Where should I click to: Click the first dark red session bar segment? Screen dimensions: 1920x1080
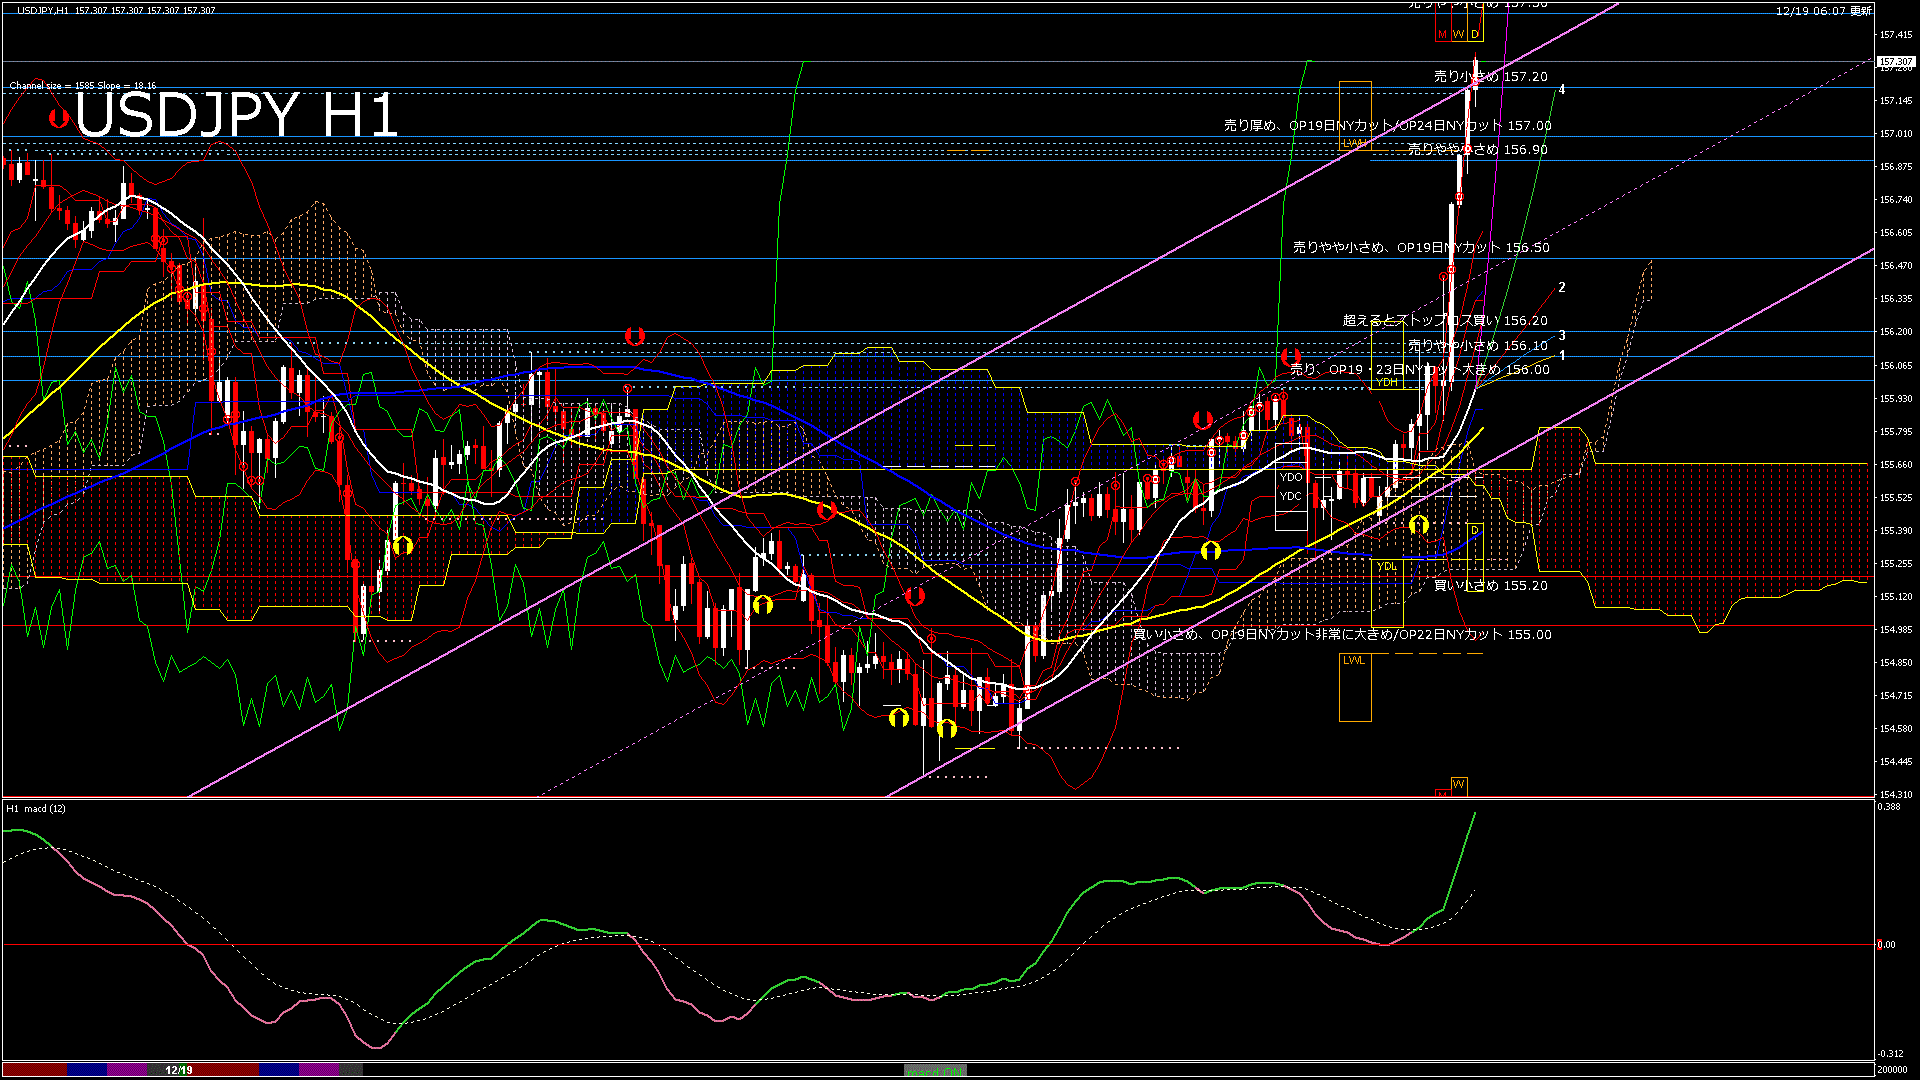tap(35, 1070)
